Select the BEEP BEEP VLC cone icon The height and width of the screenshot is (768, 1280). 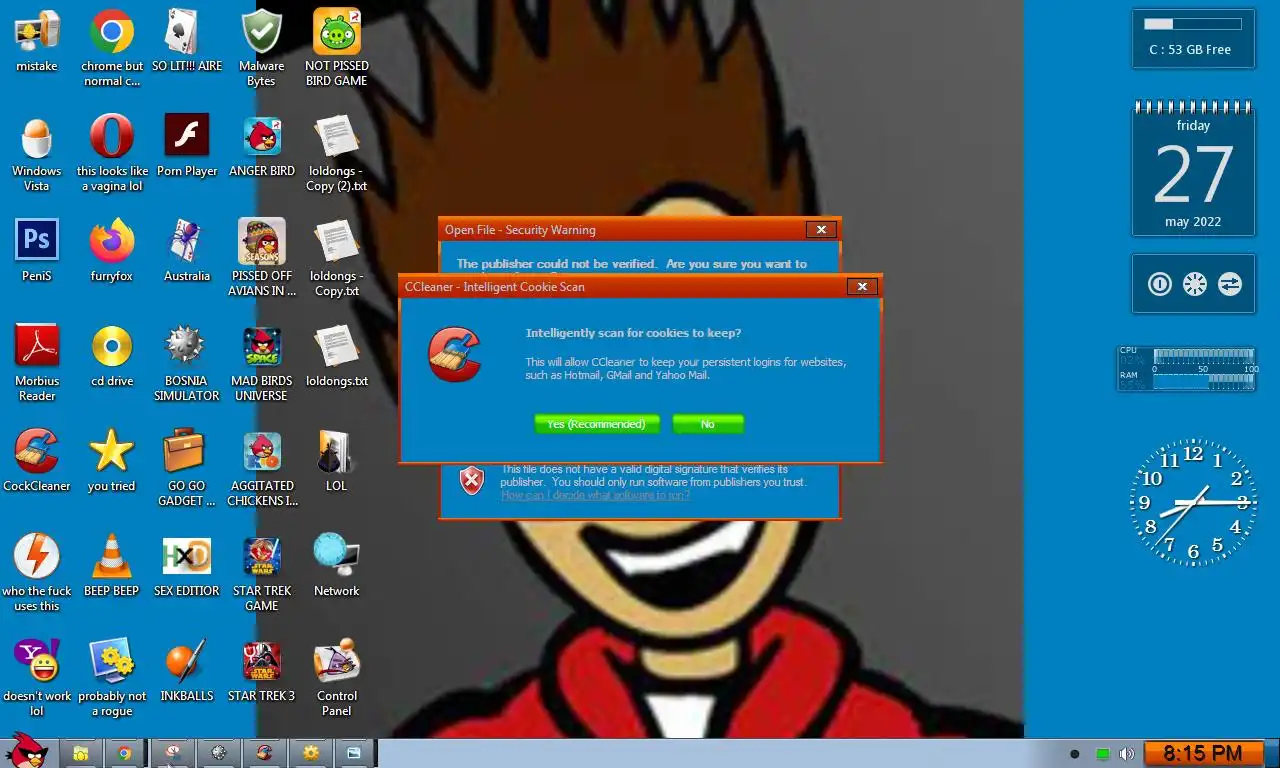112,566
